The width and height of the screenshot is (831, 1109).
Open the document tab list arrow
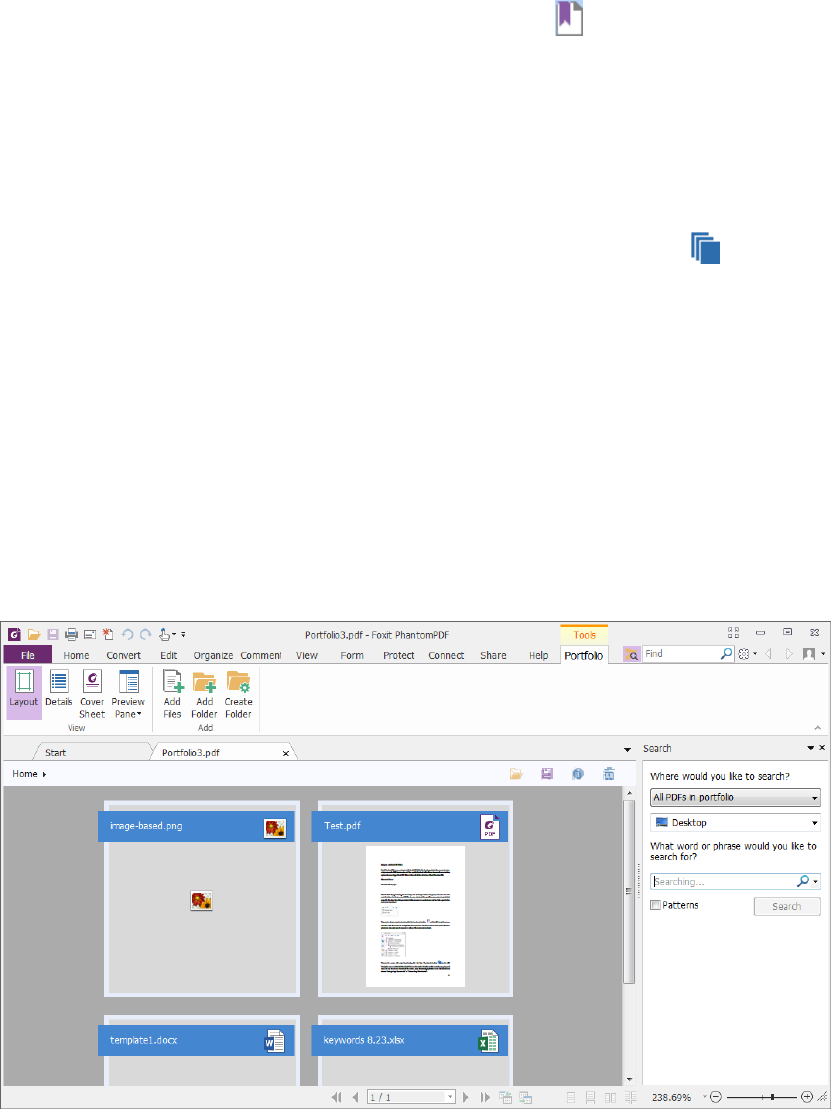click(627, 750)
